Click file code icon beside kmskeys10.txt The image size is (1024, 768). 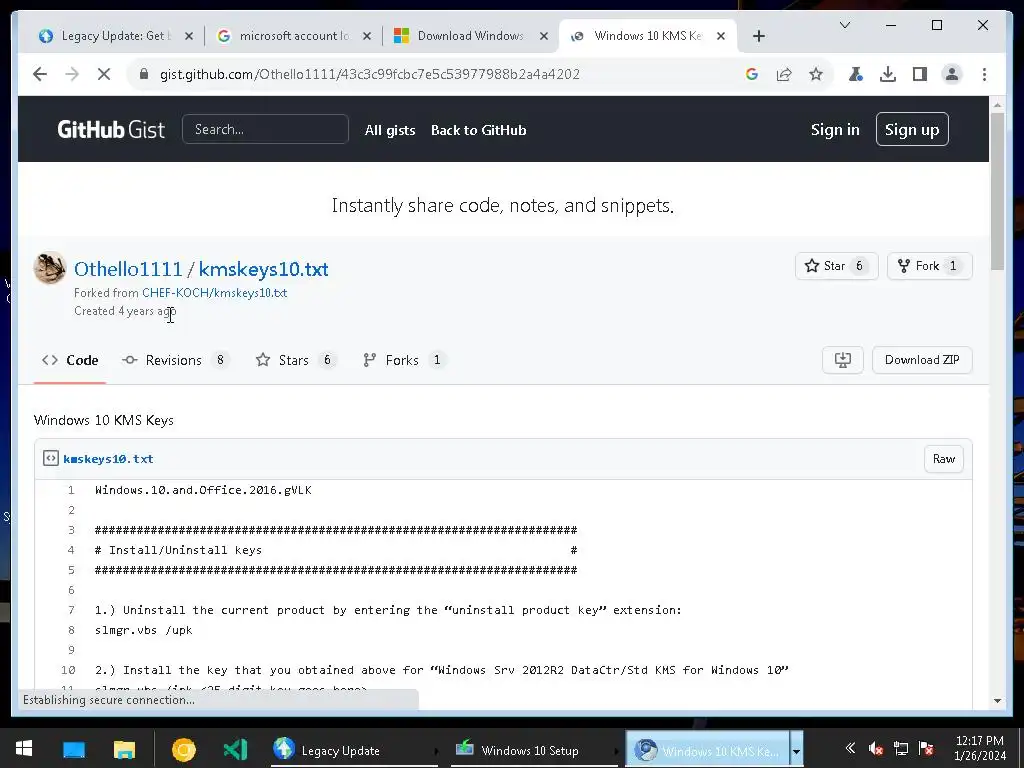pyautogui.click(x=51, y=458)
